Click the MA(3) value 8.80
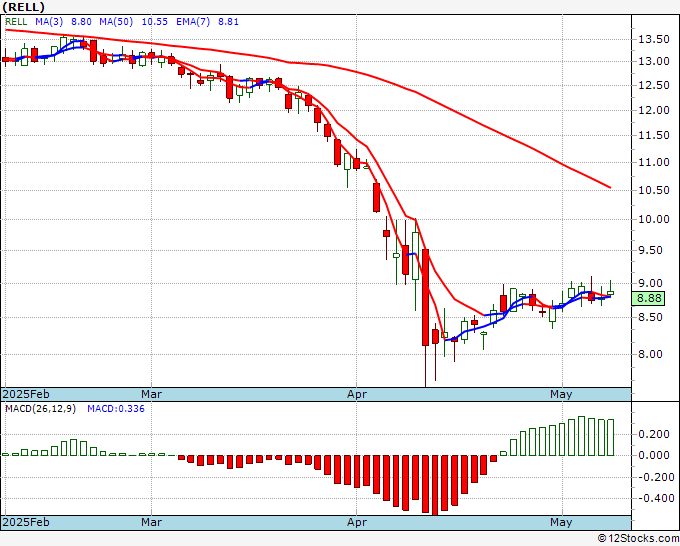Screen dimensions: 680x546 pyautogui.click(x=81, y=22)
